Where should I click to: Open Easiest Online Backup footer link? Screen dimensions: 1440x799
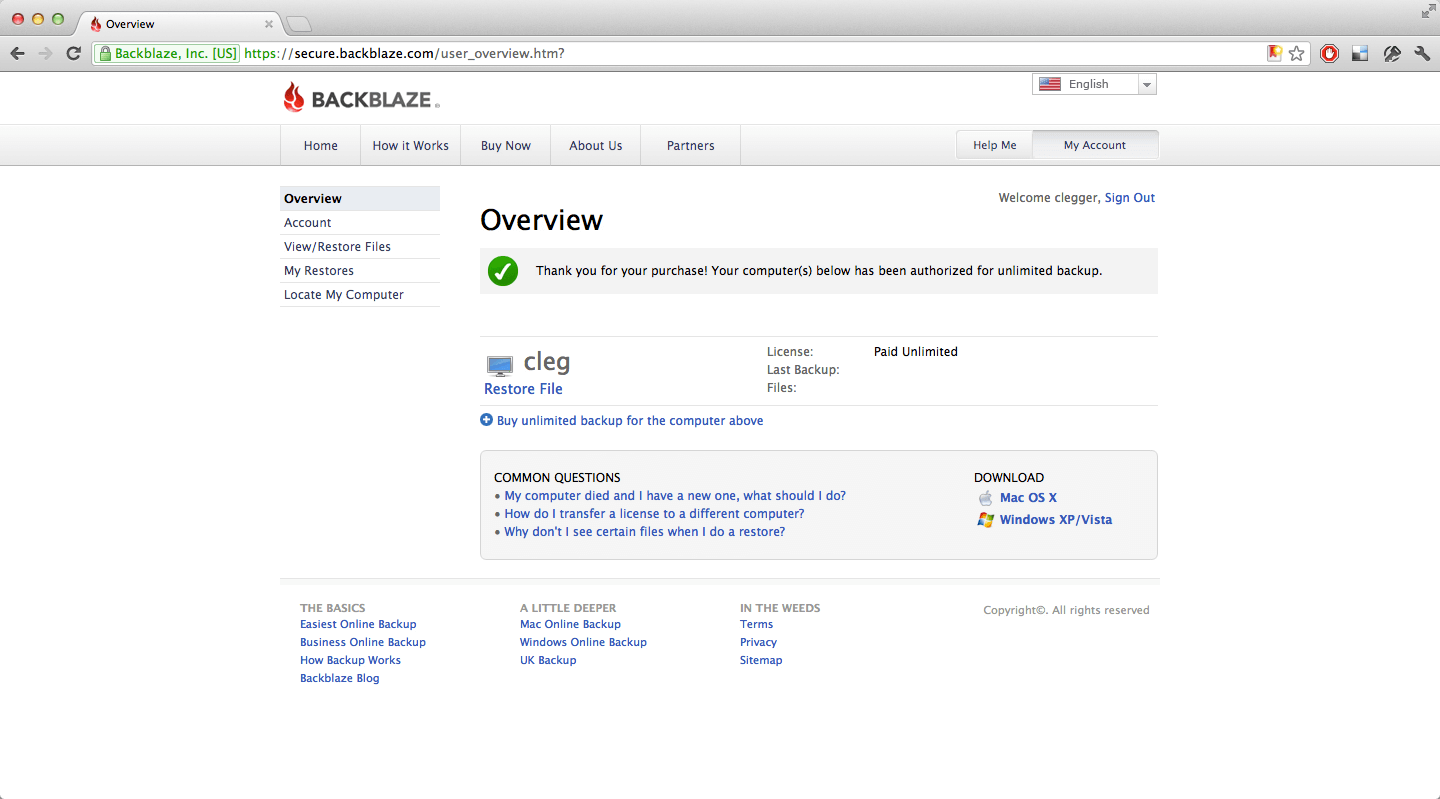coord(358,624)
